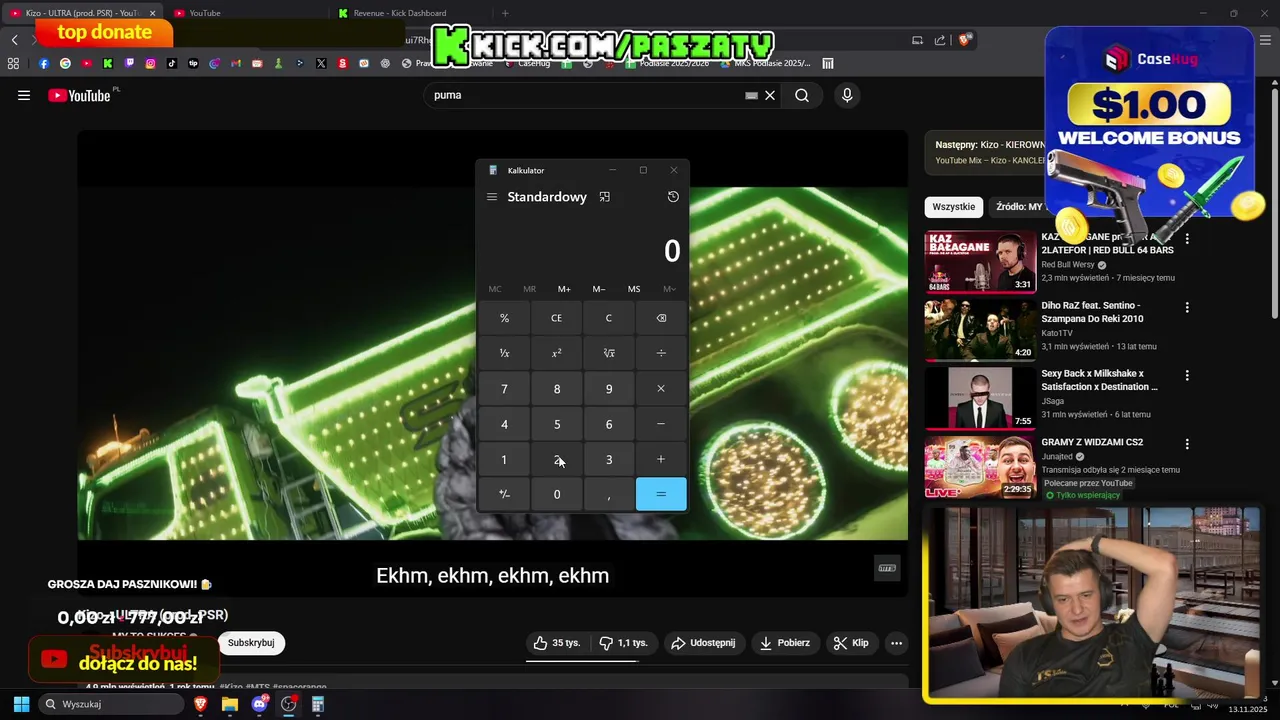Viewport: 1280px width, 720px height.
Task: Click digit 7 in Calculator
Action: coord(504,389)
